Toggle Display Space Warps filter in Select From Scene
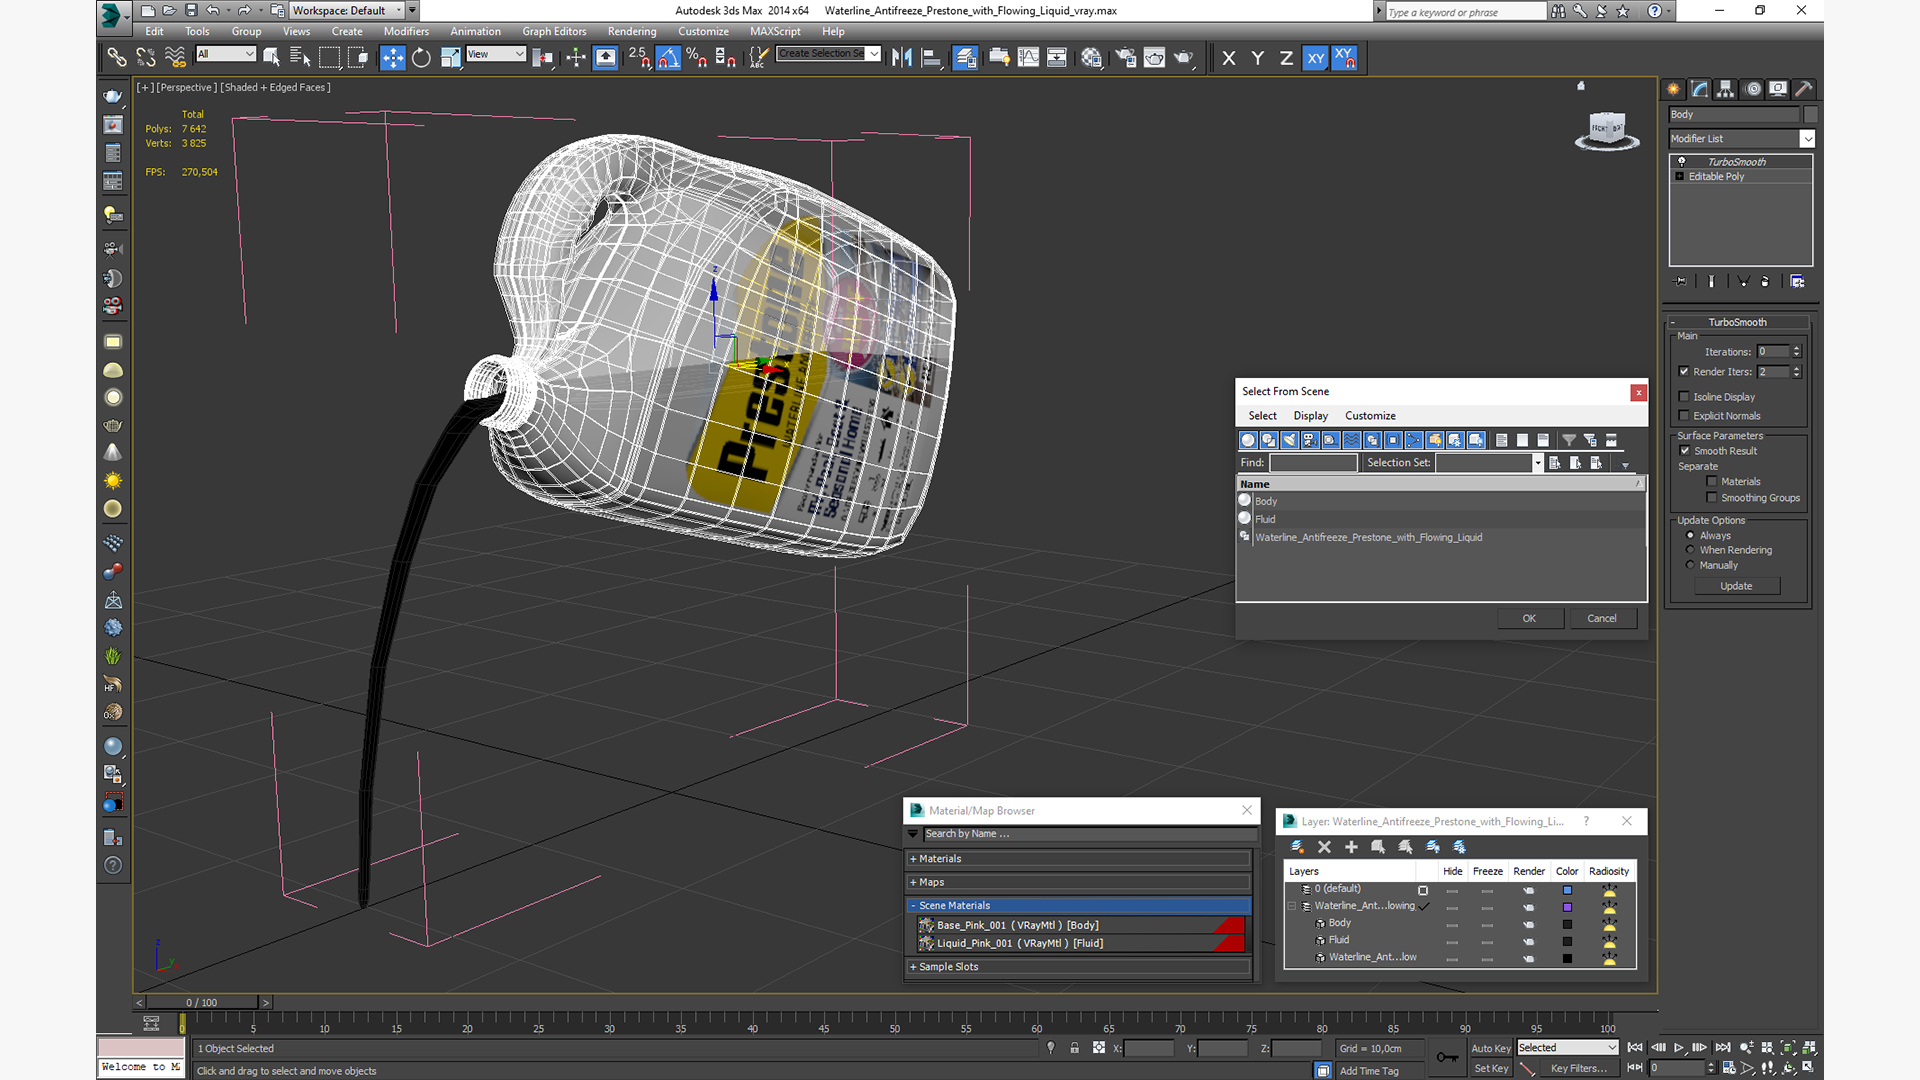The height and width of the screenshot is (1080, 1920). [x=1352, y=440]
